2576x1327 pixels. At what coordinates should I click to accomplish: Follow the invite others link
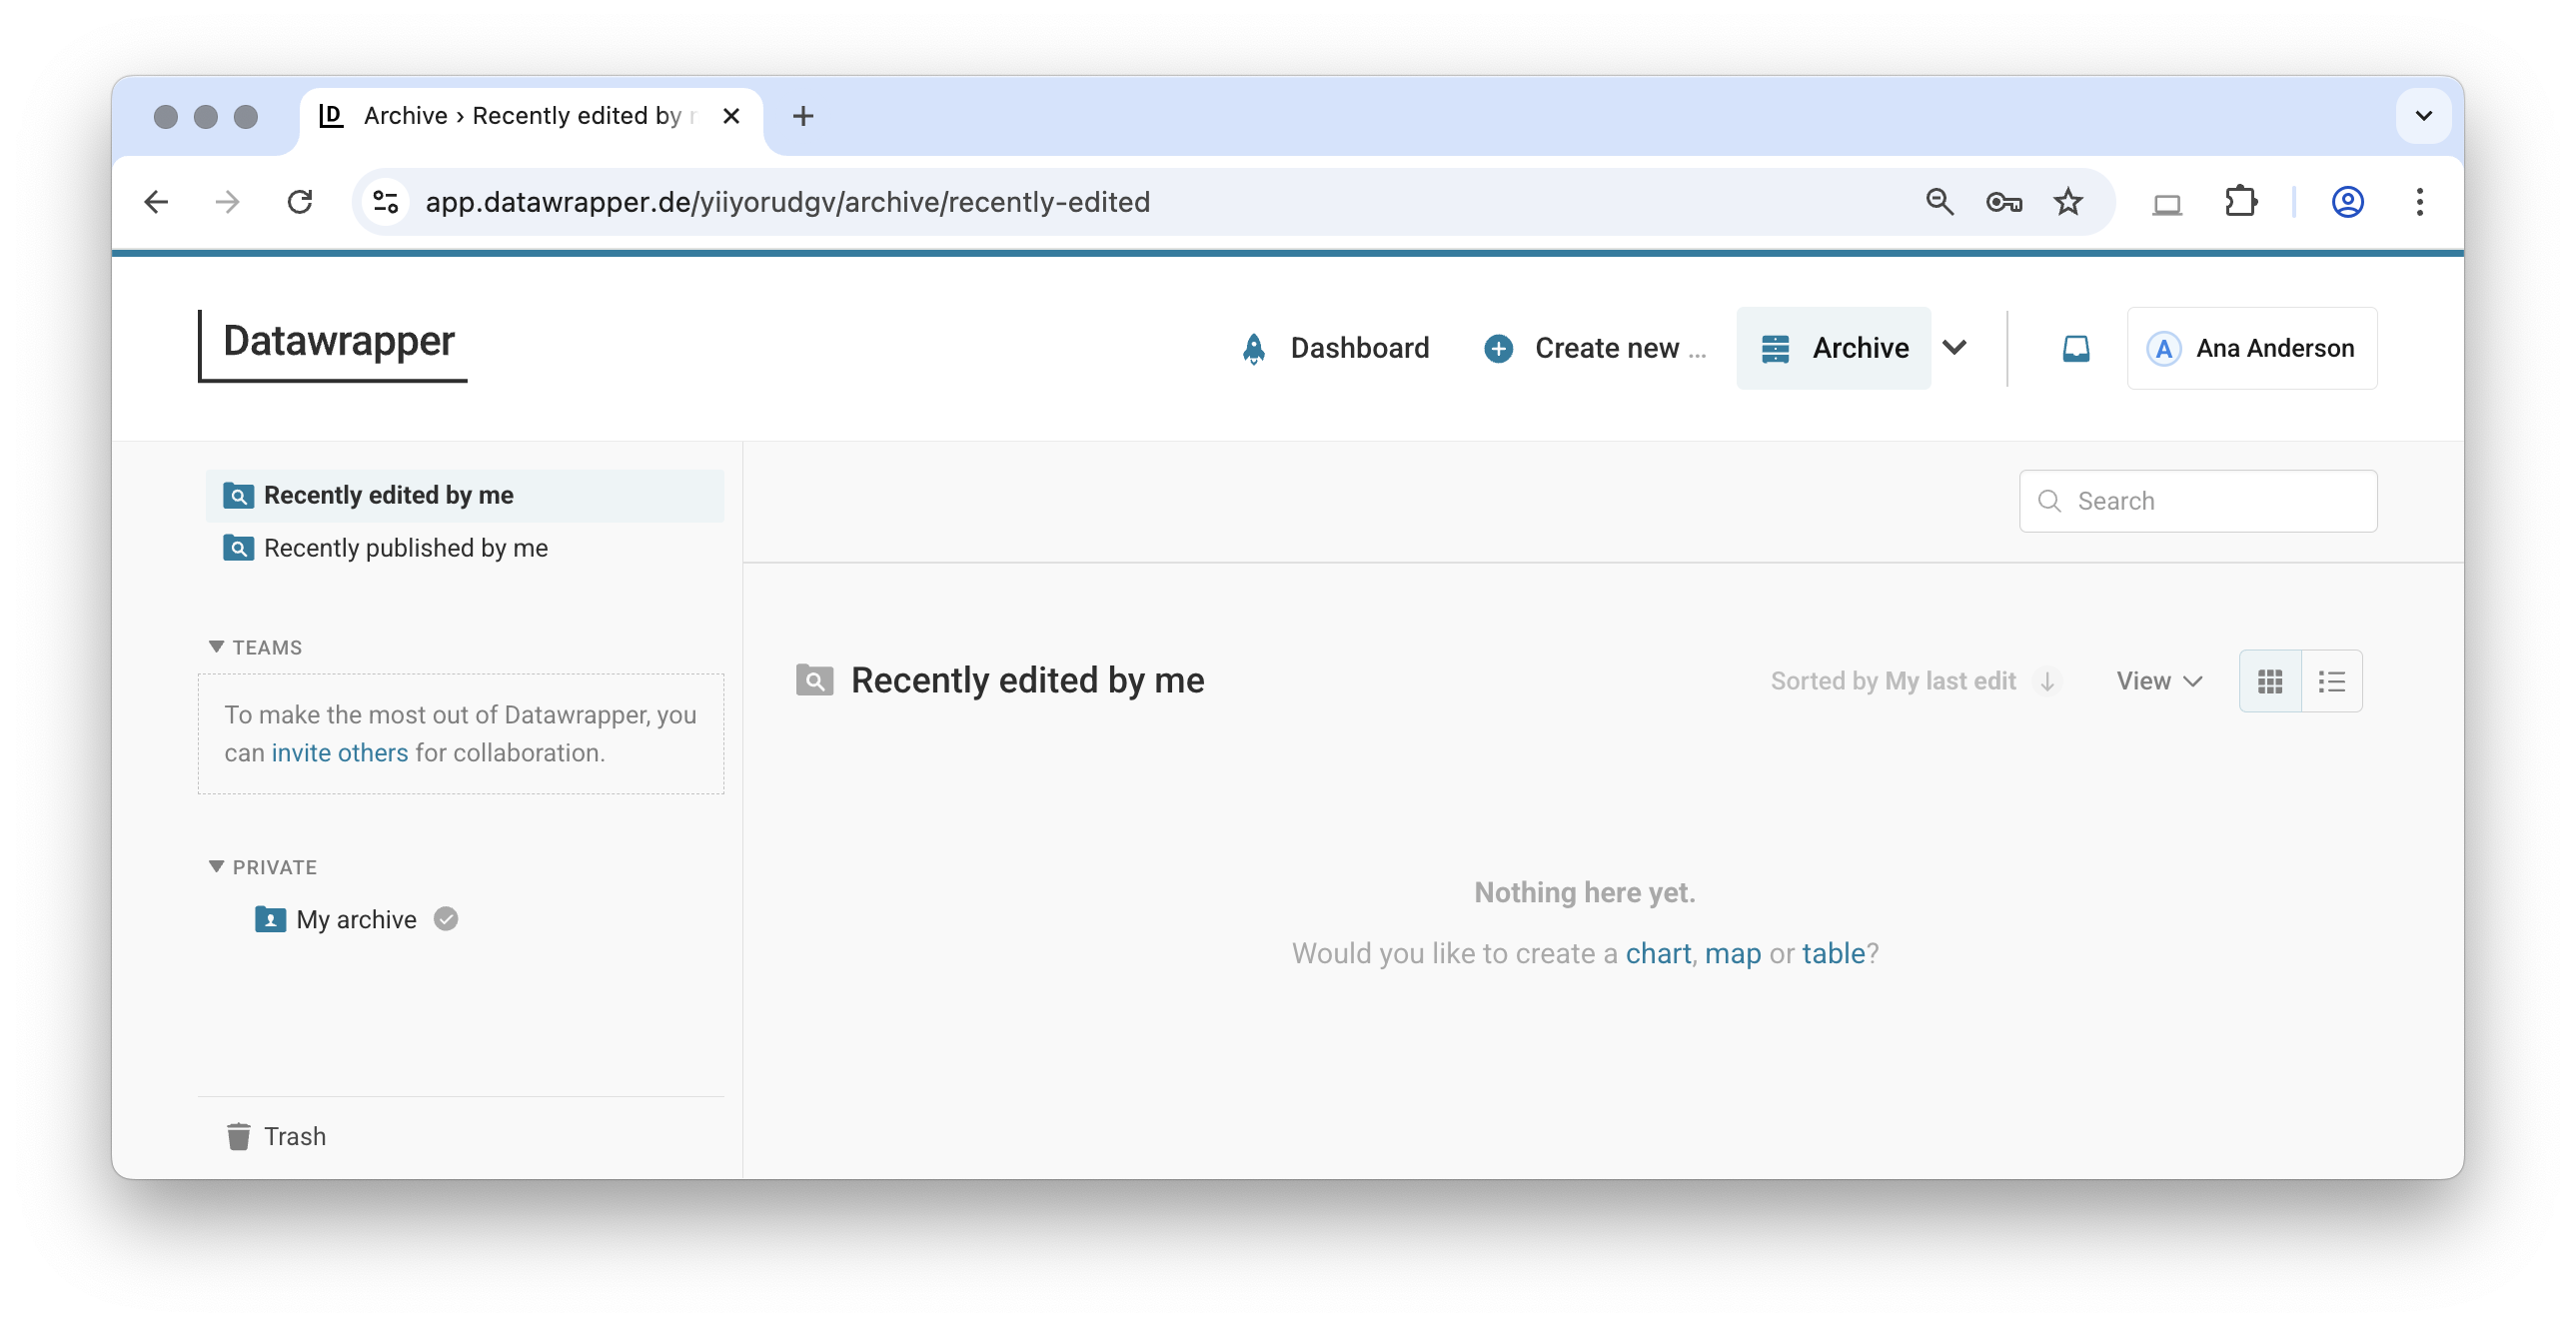(x=339, y=753)
